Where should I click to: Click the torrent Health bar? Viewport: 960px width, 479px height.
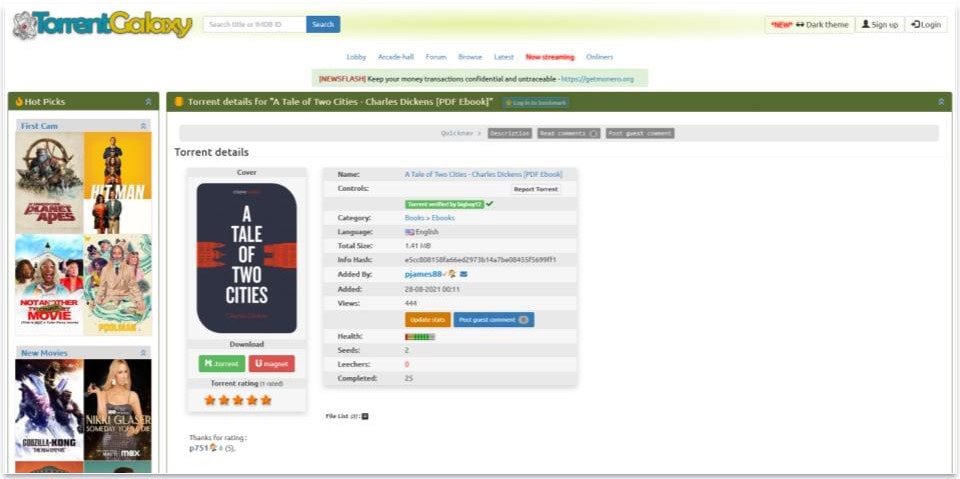coord(419,336)
